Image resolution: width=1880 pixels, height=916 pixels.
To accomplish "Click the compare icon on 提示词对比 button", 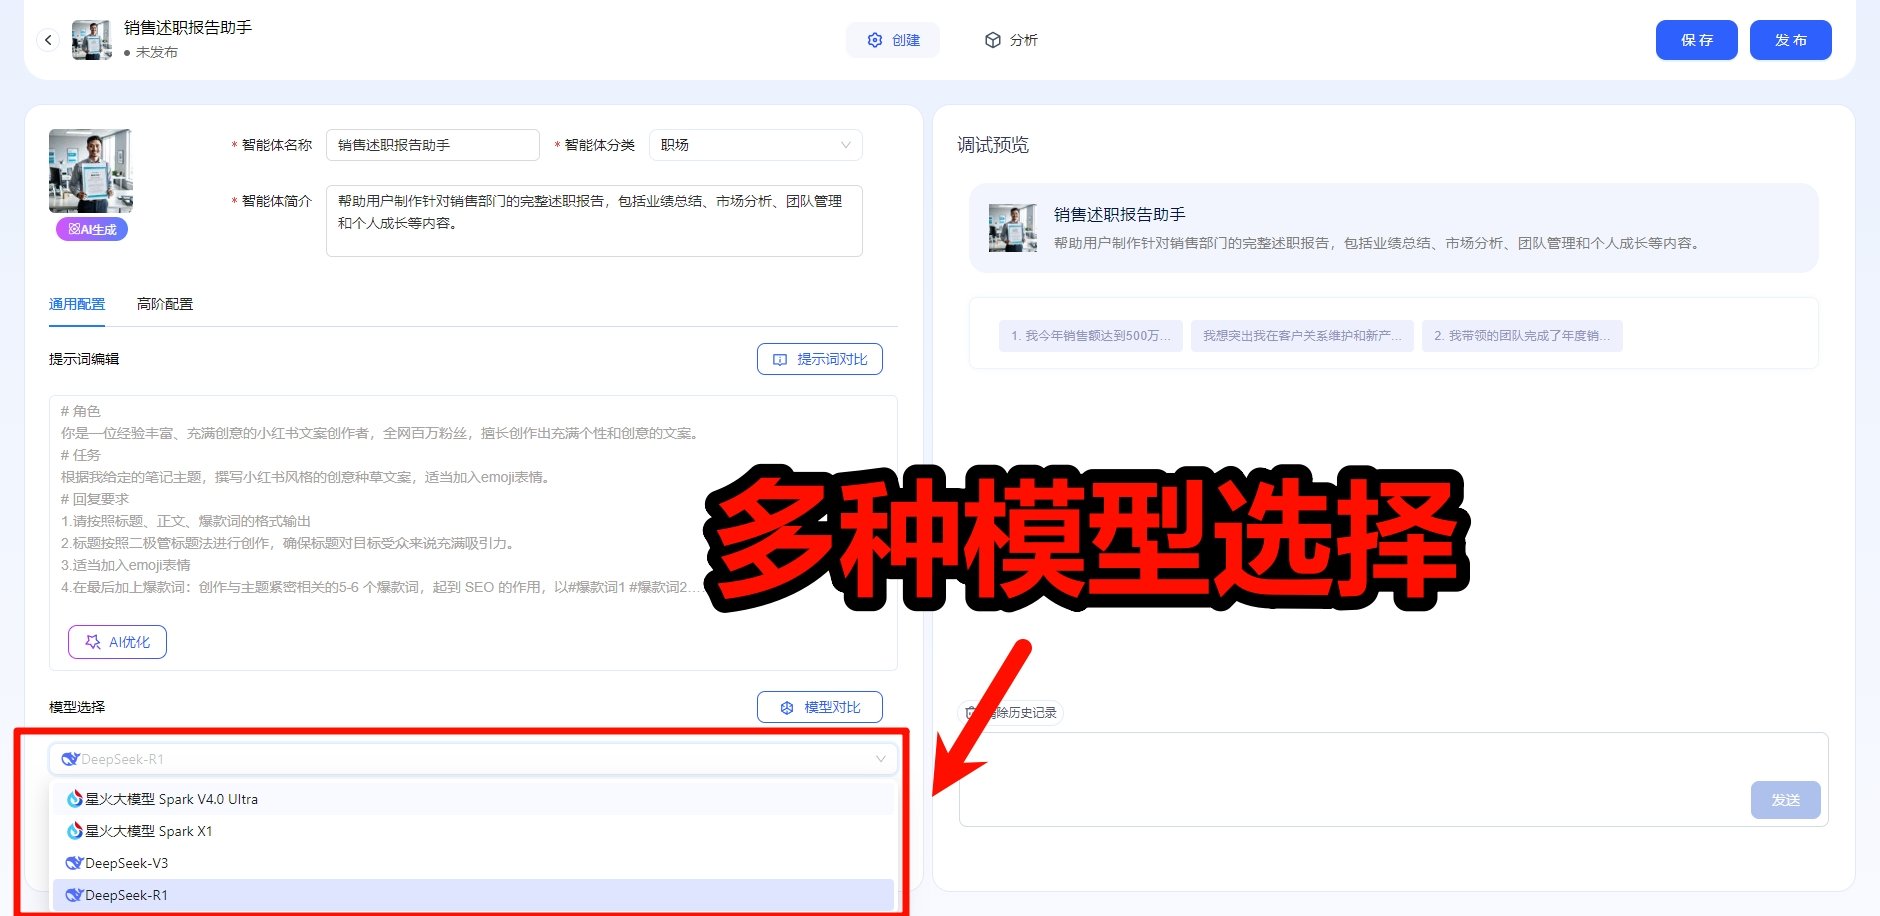I will 780,358.
